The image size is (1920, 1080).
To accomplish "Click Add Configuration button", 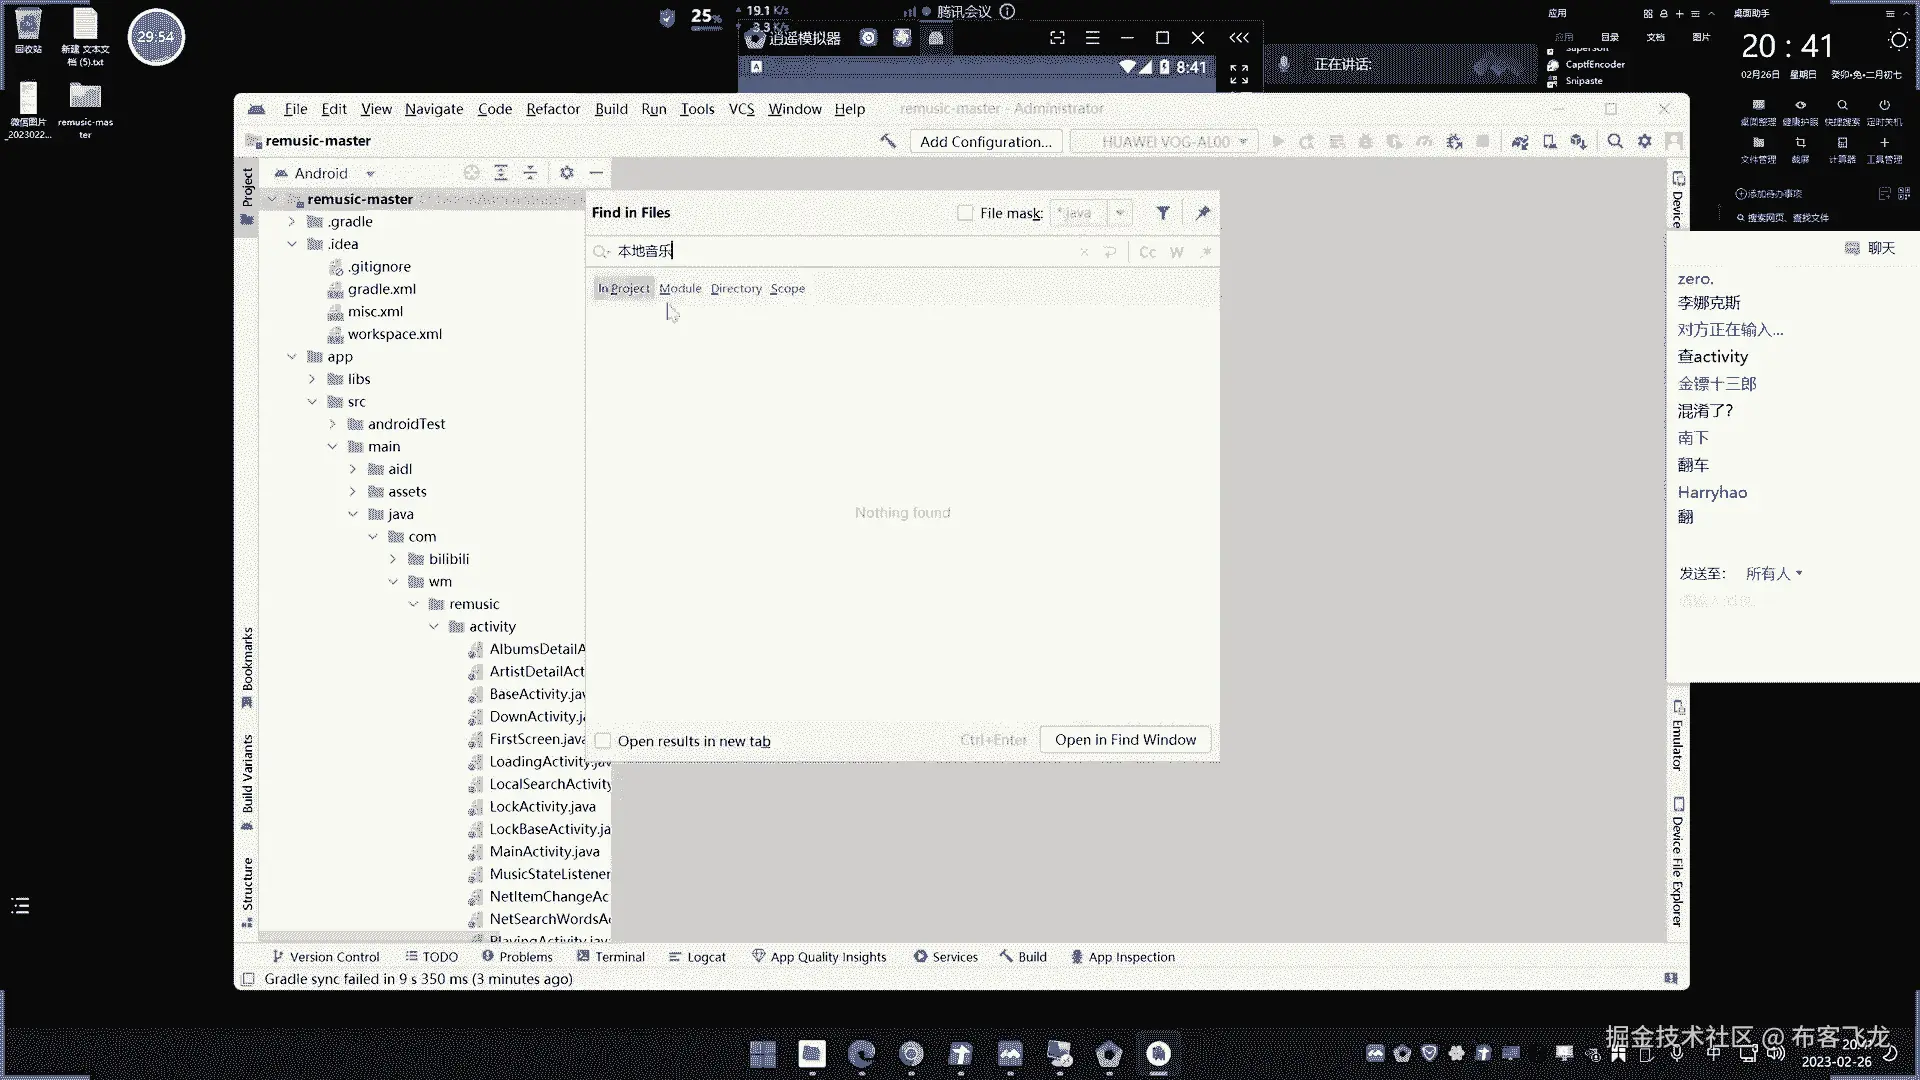I will [985, 142].
